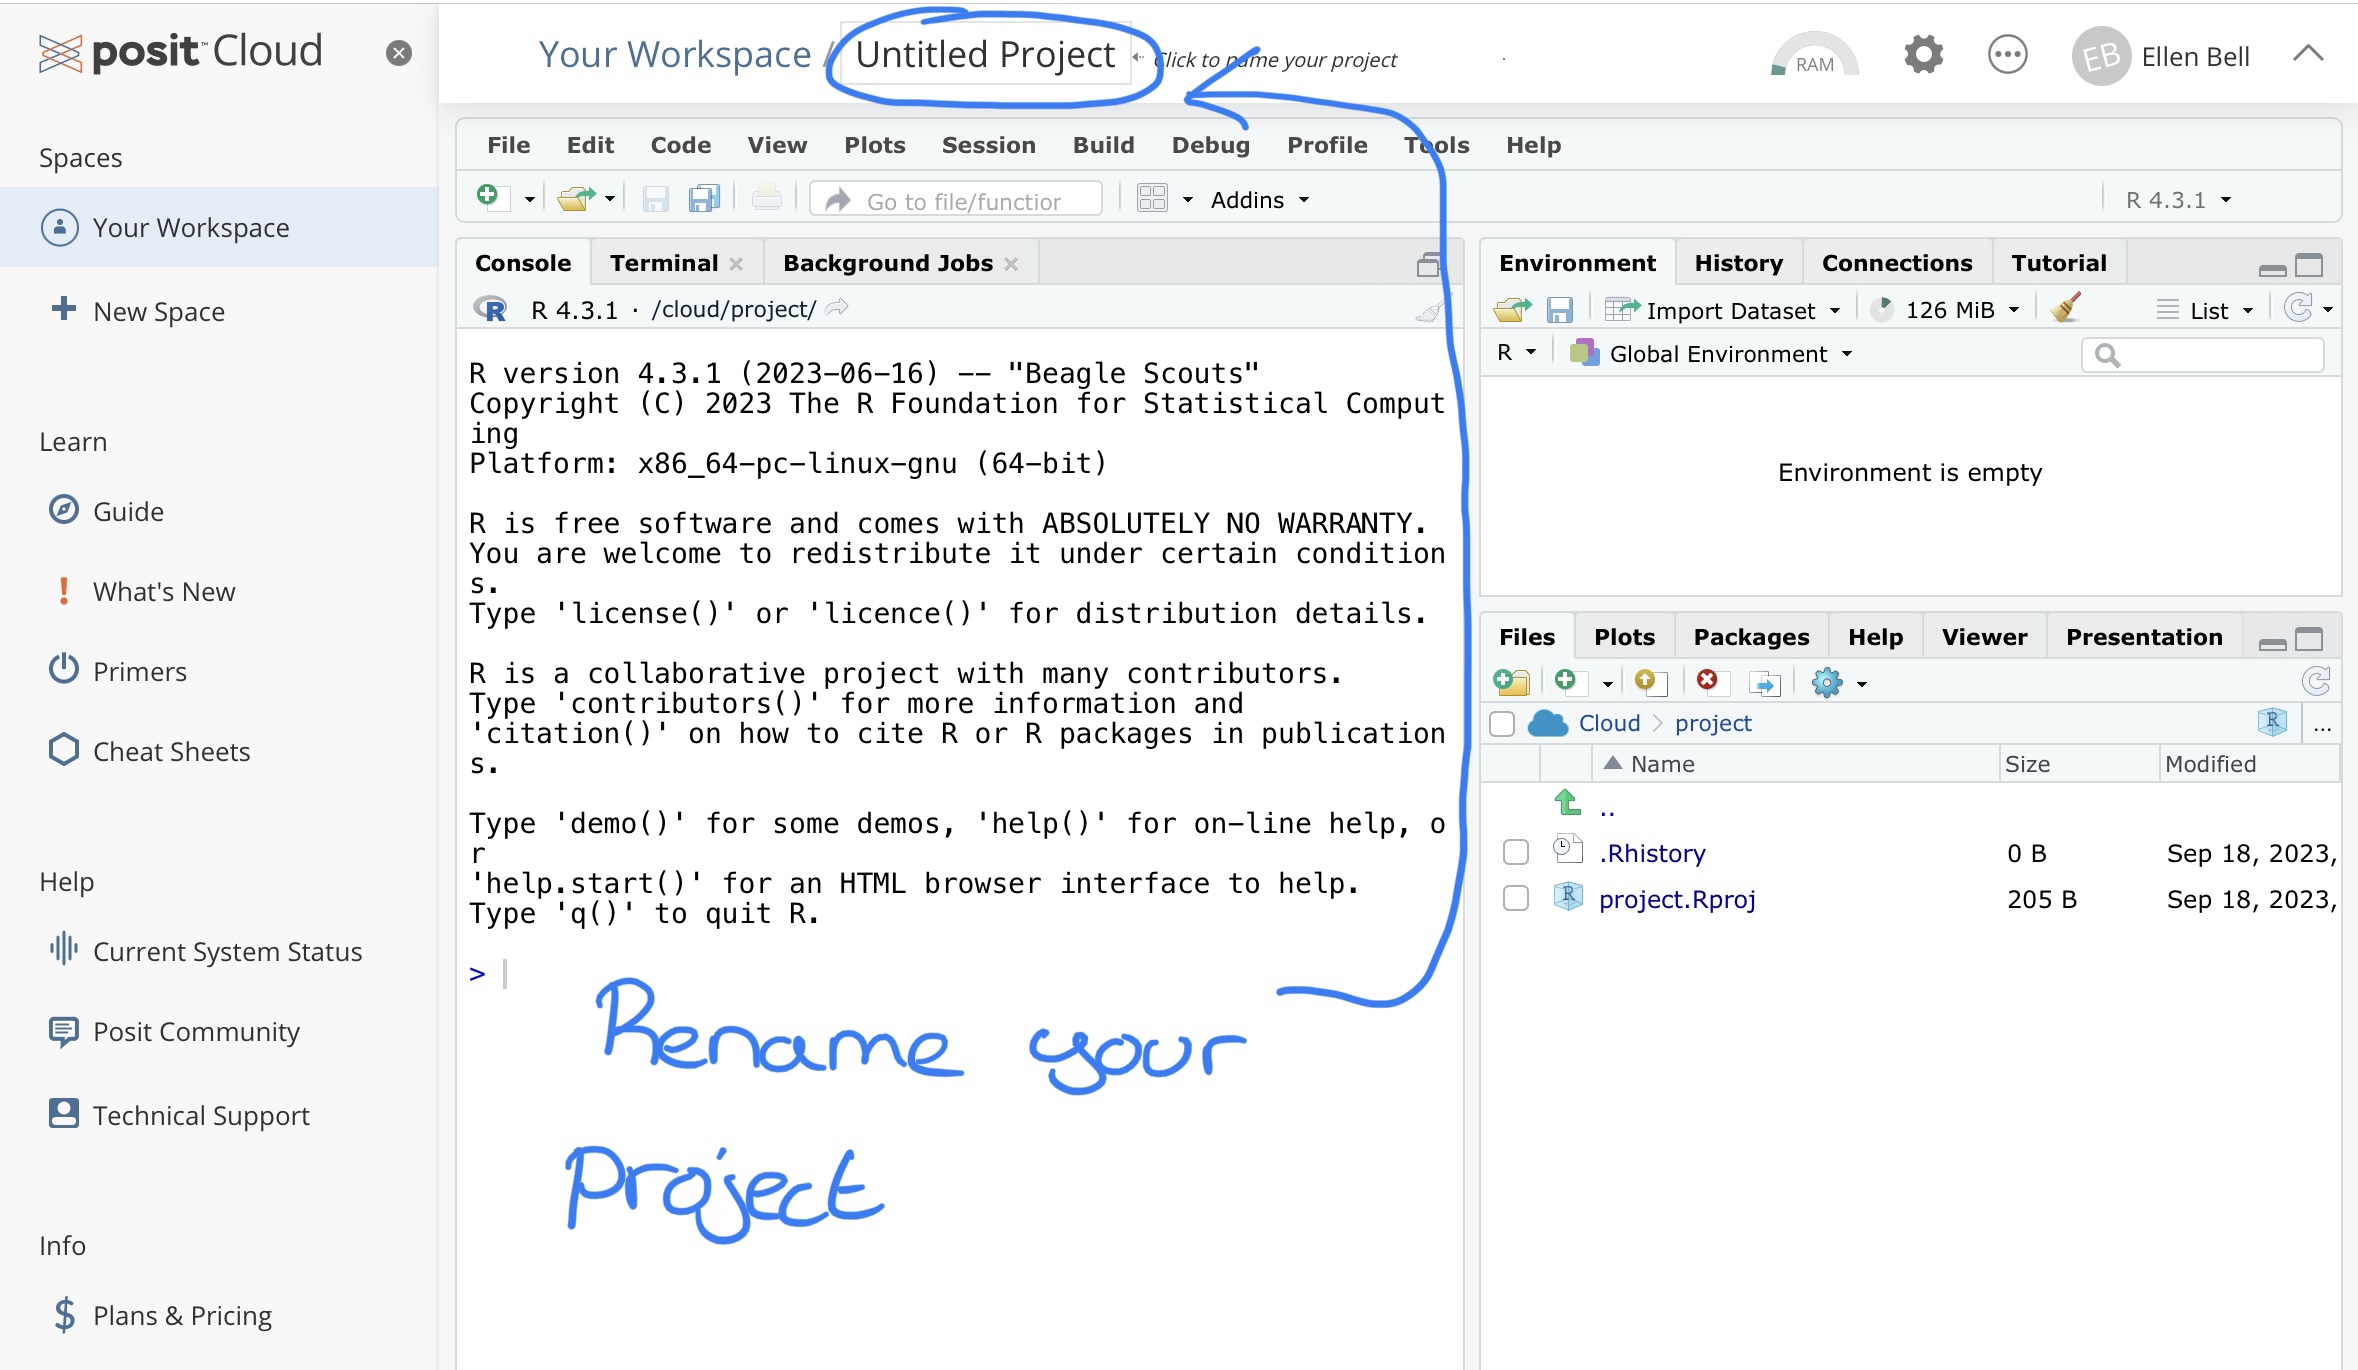Viewport: 2358px width, 1370px height.
Task: Open the Addins dropdown
Action: [1258, 199]
